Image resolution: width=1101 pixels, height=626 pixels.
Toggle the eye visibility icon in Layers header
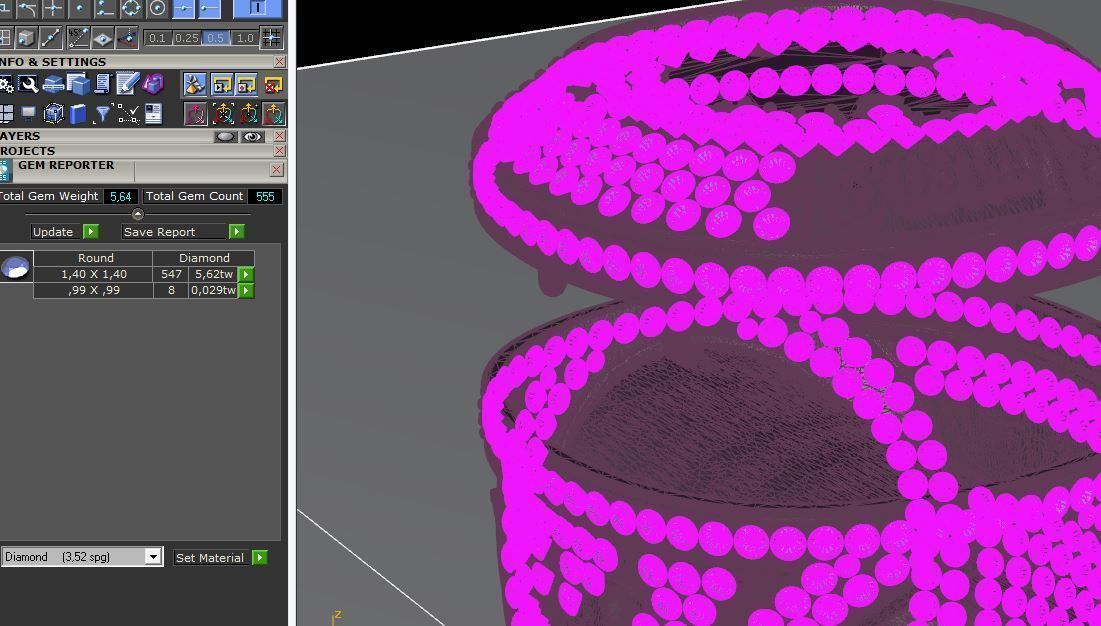[x=252, y=136]
